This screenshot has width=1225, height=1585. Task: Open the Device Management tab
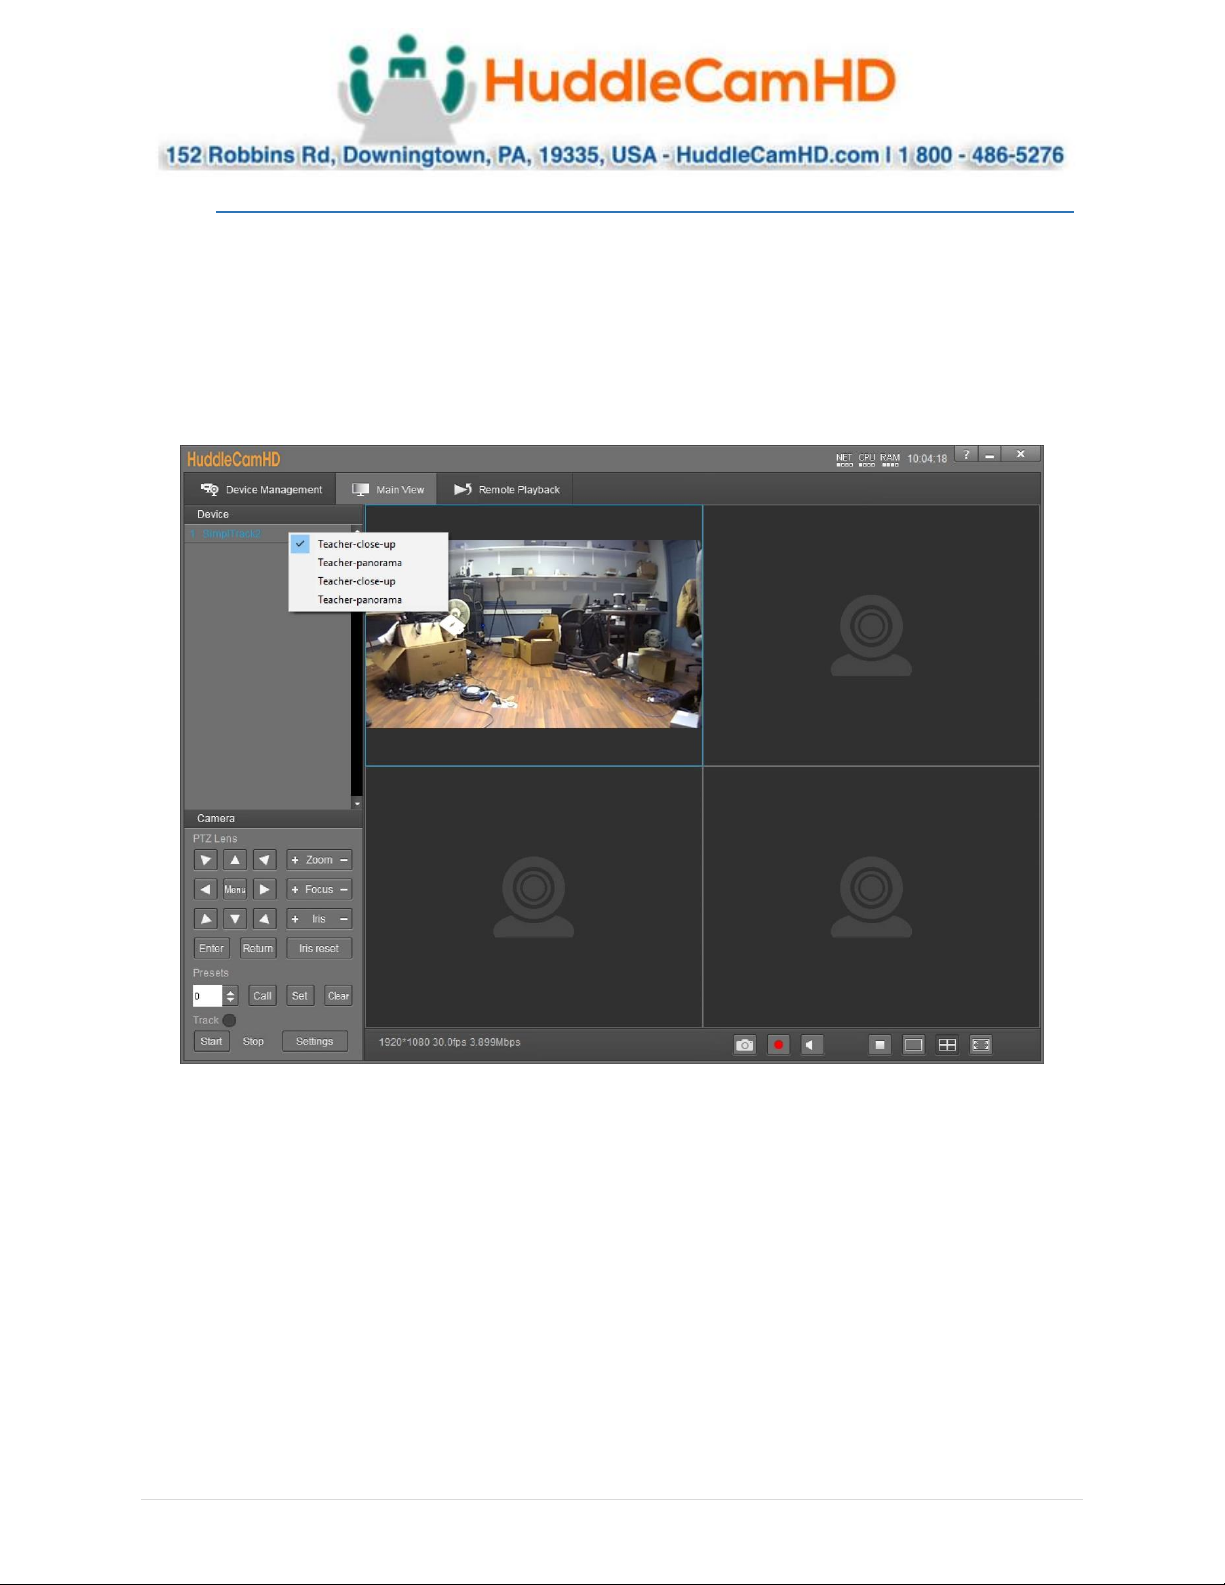tap(261, 490)
